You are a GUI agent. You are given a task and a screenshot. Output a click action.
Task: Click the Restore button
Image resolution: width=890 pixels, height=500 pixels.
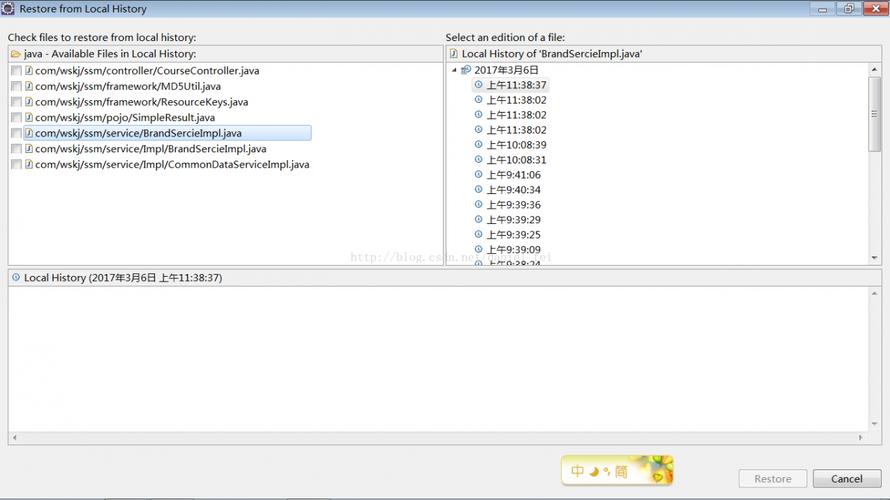(x=772, y=479)
